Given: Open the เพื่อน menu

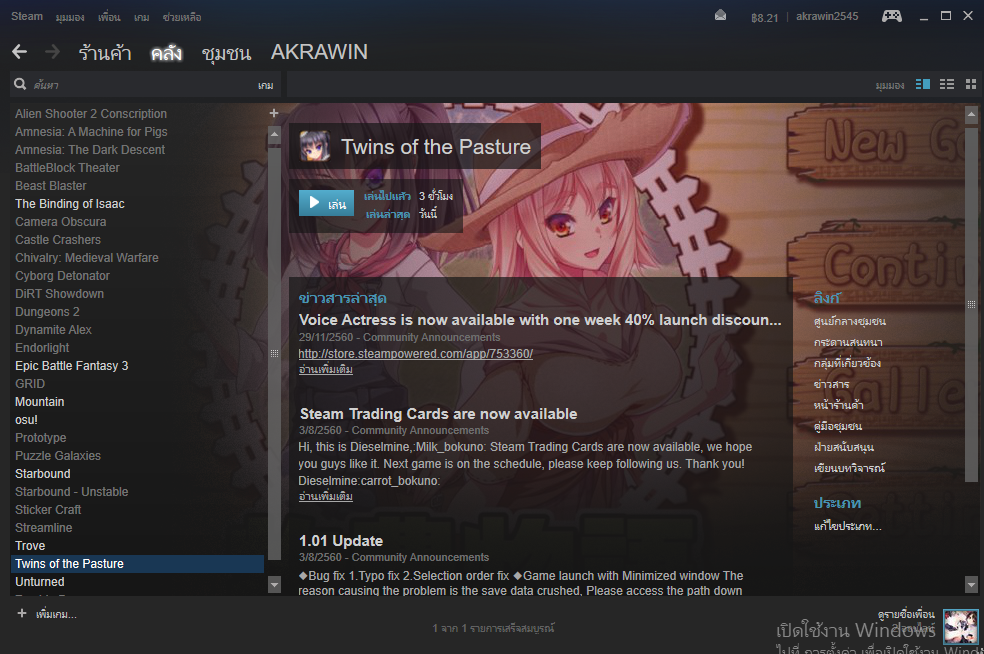Looking at the screenshot, I should (109, 17).
